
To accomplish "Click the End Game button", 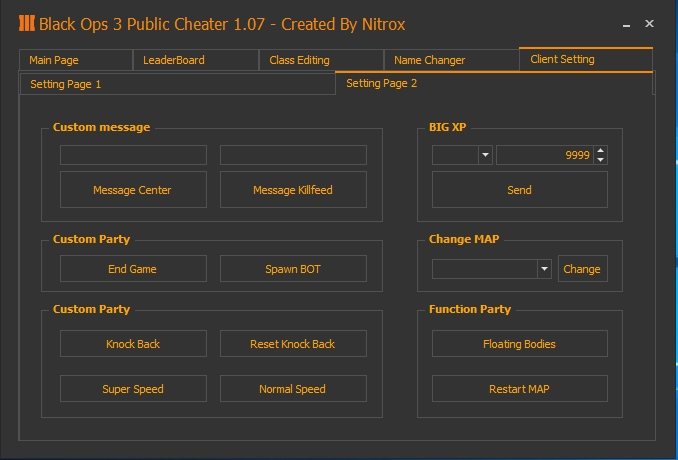I will 133,268.
